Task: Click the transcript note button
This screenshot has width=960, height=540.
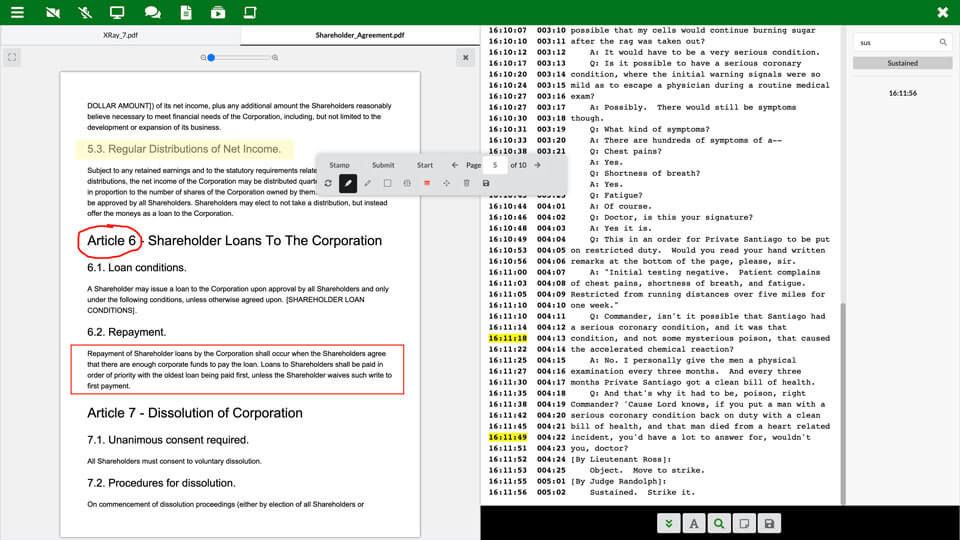Action: coord(744,523)
